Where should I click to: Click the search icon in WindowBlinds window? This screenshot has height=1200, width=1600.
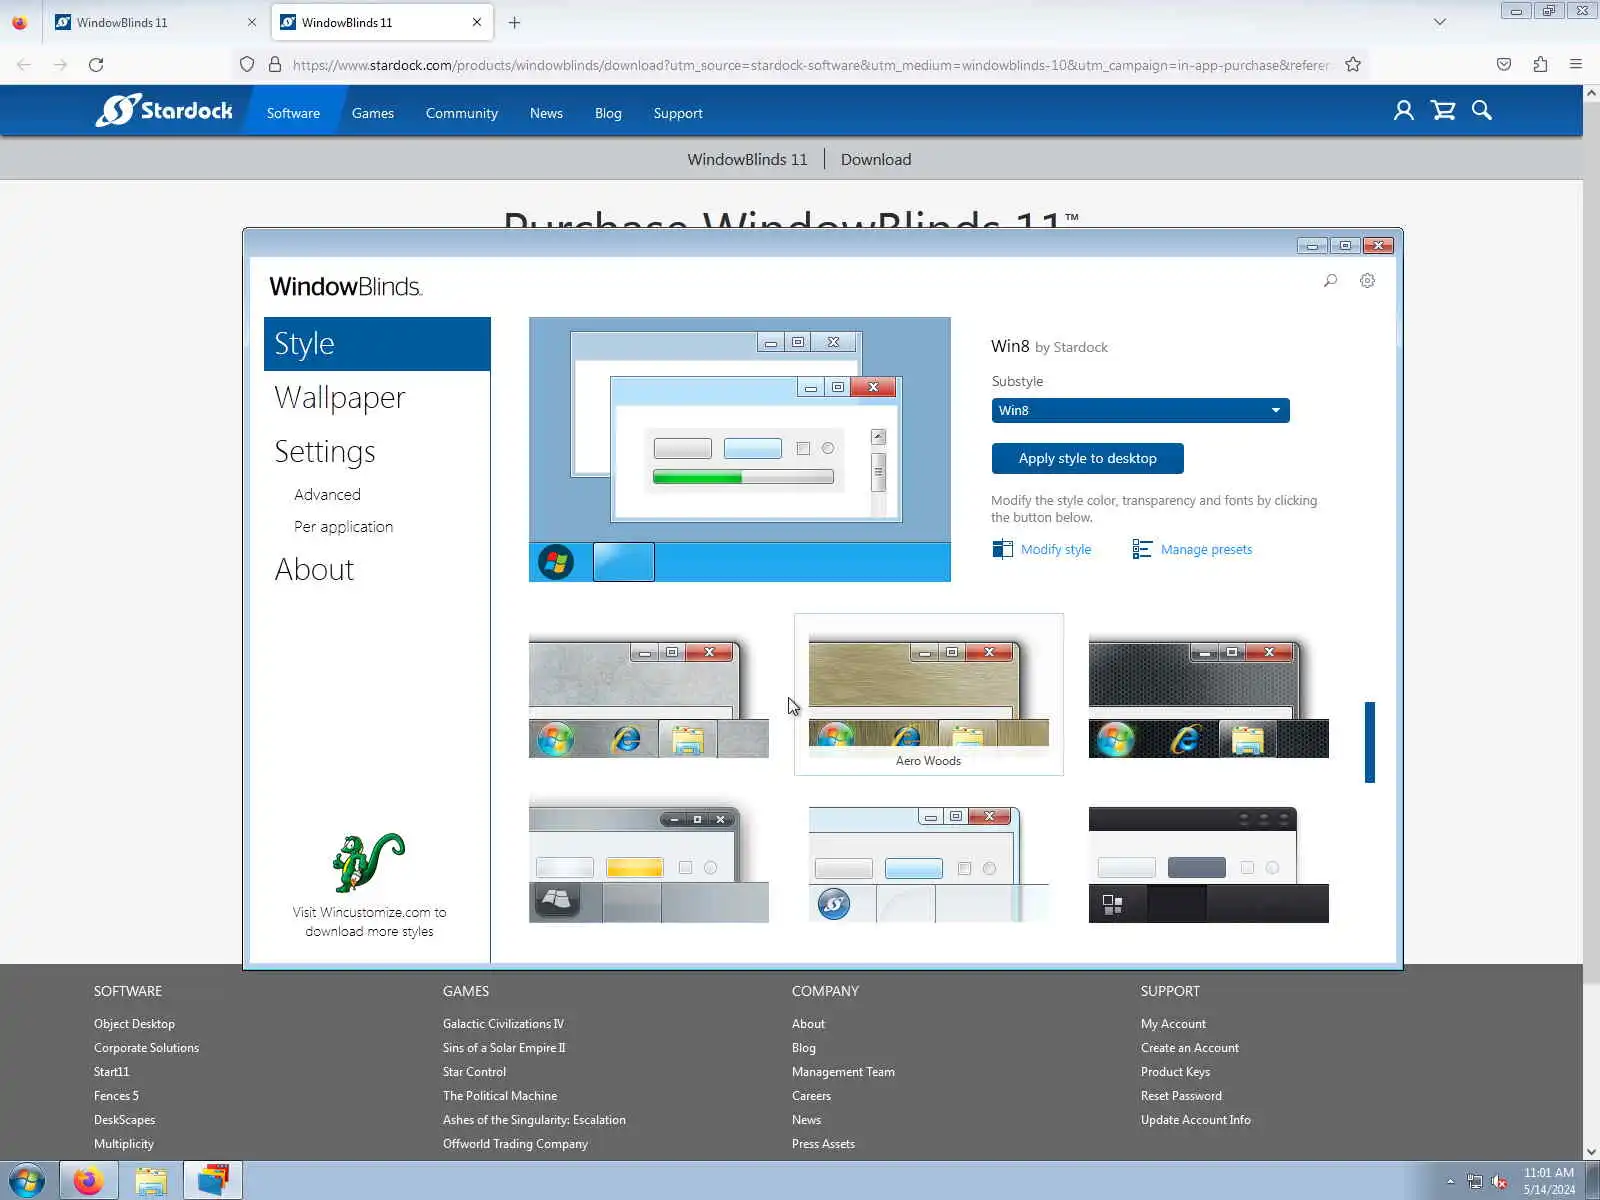1330,281
